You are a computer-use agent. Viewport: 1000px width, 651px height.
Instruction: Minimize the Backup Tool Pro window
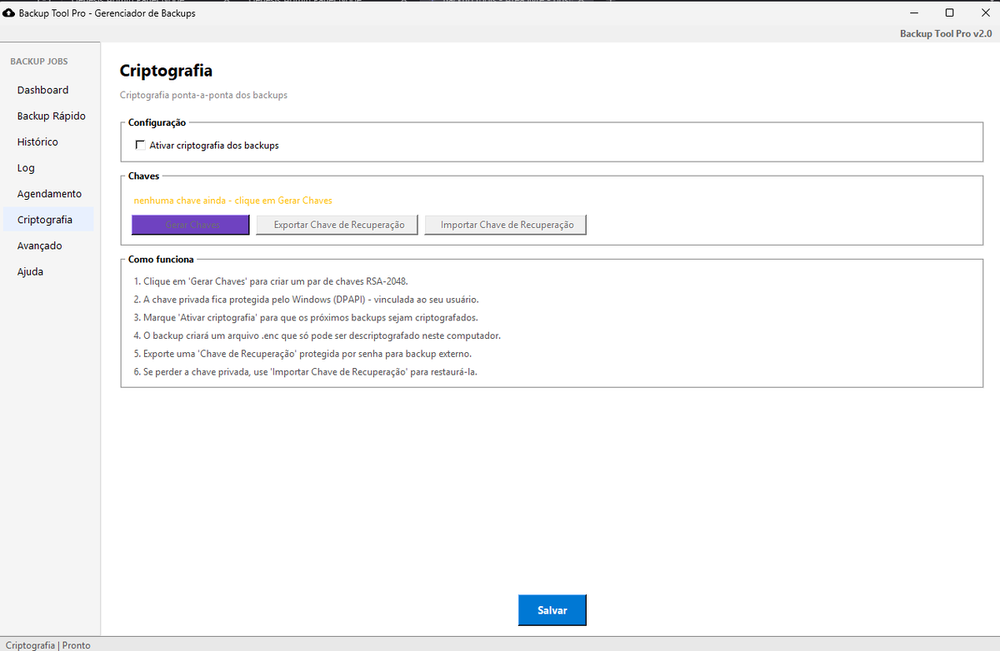tap(914, 13)
